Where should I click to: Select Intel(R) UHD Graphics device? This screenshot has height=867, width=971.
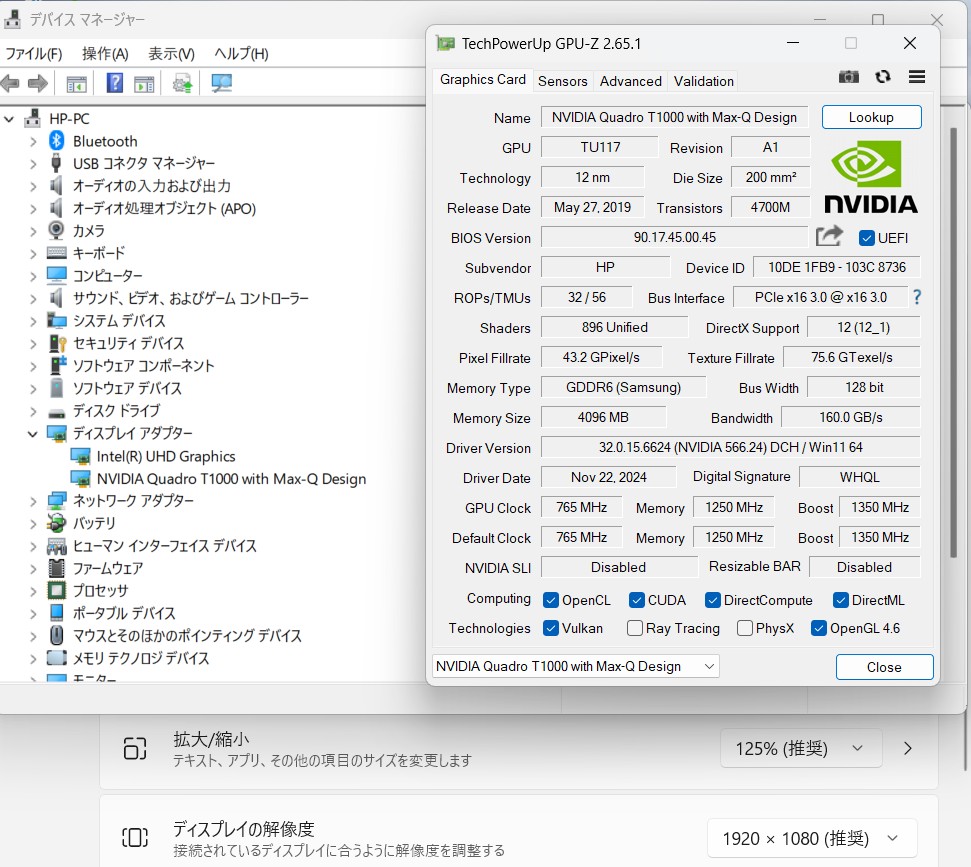[x=166, y=456]
